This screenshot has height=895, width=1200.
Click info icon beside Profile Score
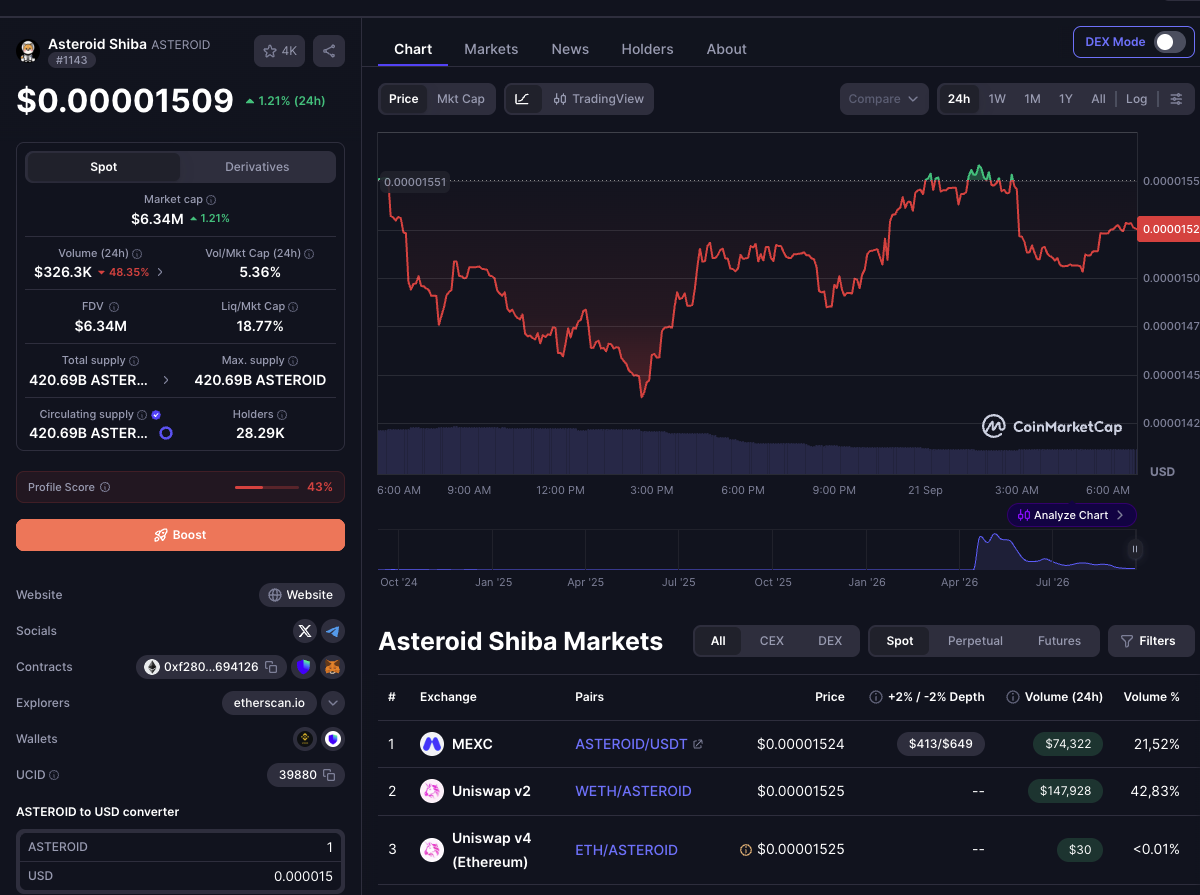tap(105, 487)
